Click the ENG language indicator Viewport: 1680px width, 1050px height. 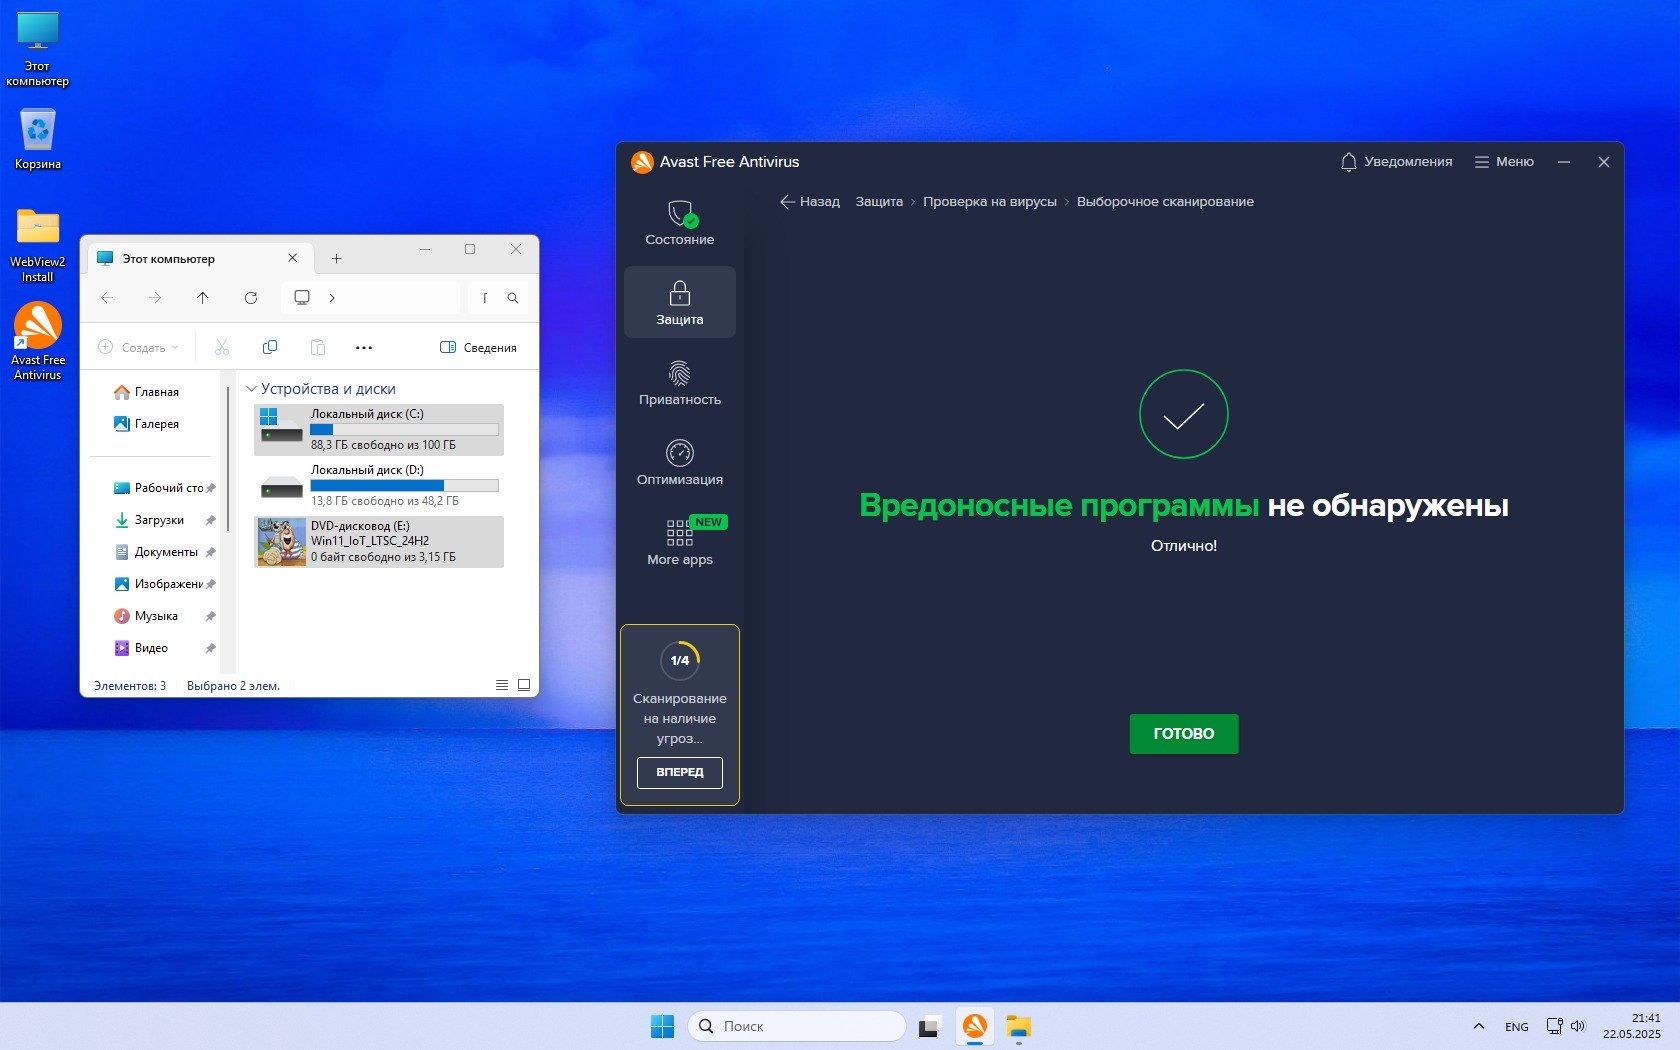pyautogui.click(x=1517, y=1027)
